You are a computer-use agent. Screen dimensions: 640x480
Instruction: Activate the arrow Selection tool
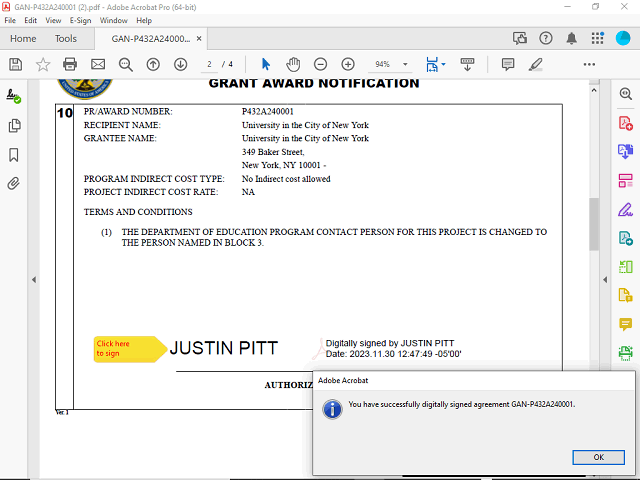[x=266, y=64]
